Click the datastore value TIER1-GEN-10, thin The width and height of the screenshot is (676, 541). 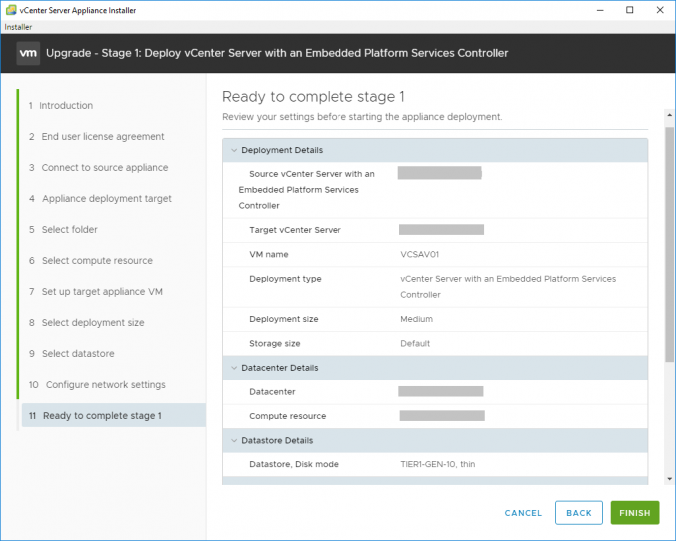pos(438,464)
